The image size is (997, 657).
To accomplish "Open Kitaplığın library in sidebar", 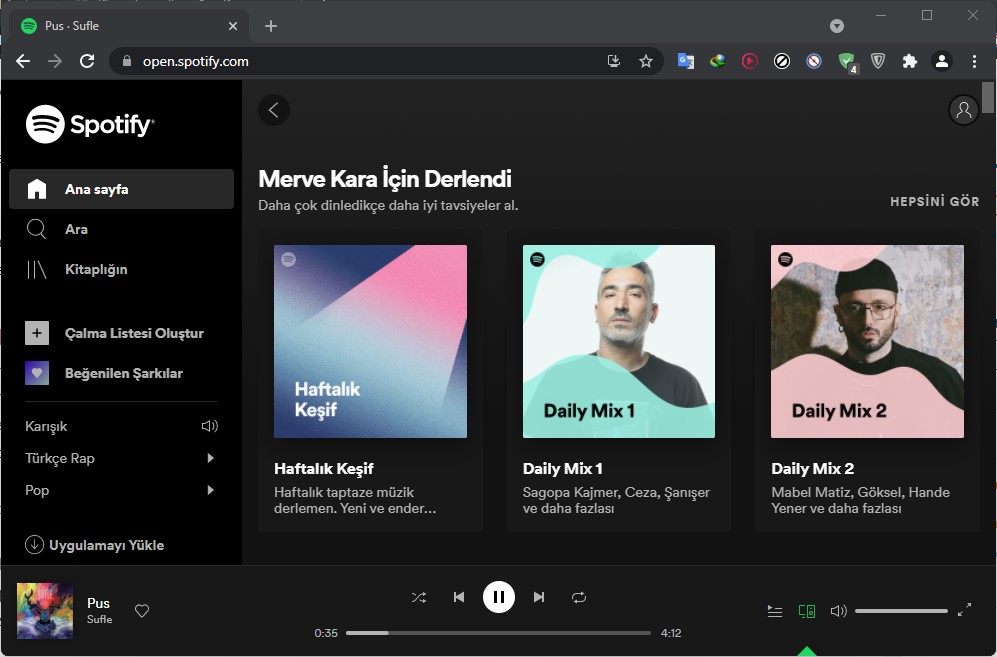I will (x=96, y=269).
